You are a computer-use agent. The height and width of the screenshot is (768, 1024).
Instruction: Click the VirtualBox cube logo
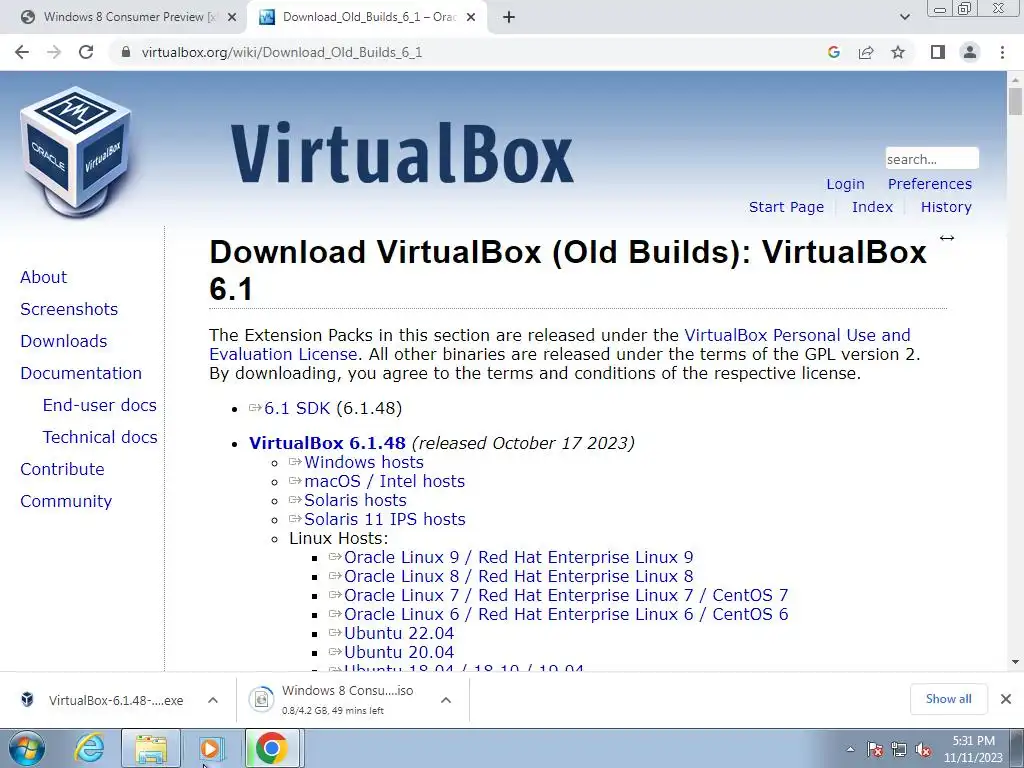76,151
